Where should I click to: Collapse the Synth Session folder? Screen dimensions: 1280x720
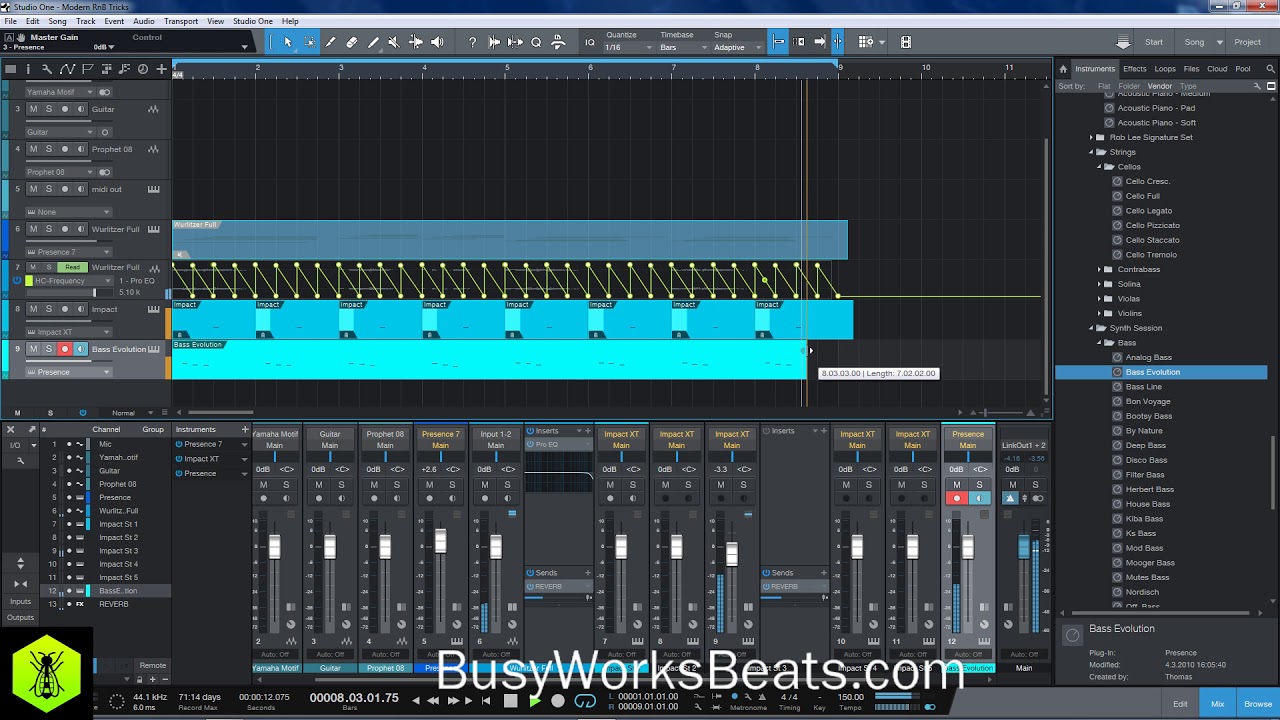point(1091,328)
